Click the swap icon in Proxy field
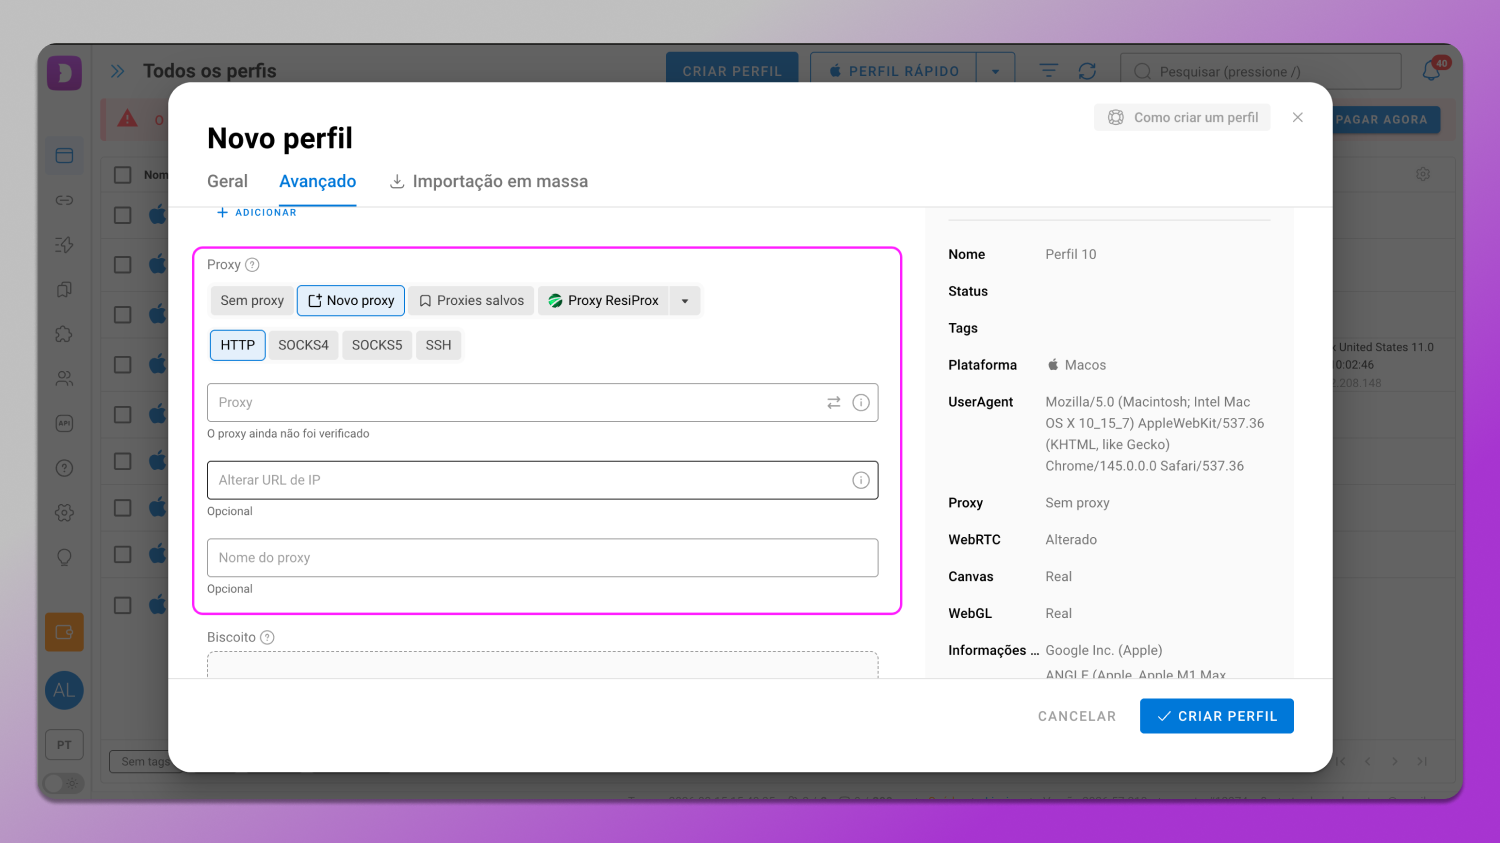 [x=833, y=403]
